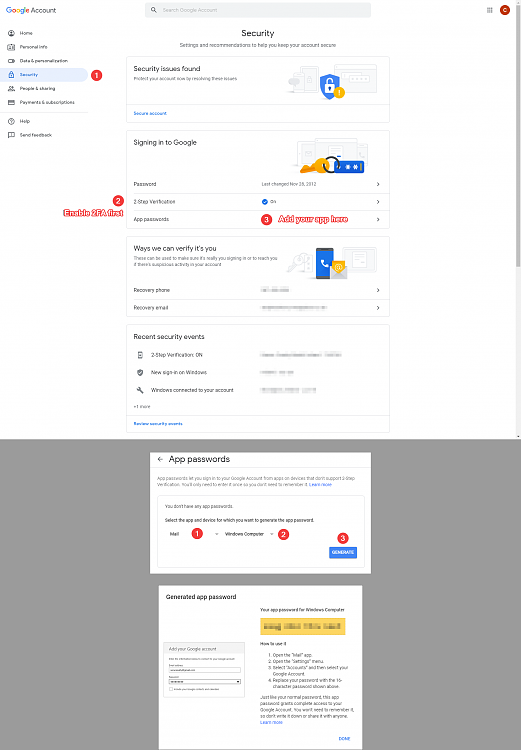Screen dimensions: 521x750
Task: Click '2-Step Verification: ON' event text
Action: (177, 355)
